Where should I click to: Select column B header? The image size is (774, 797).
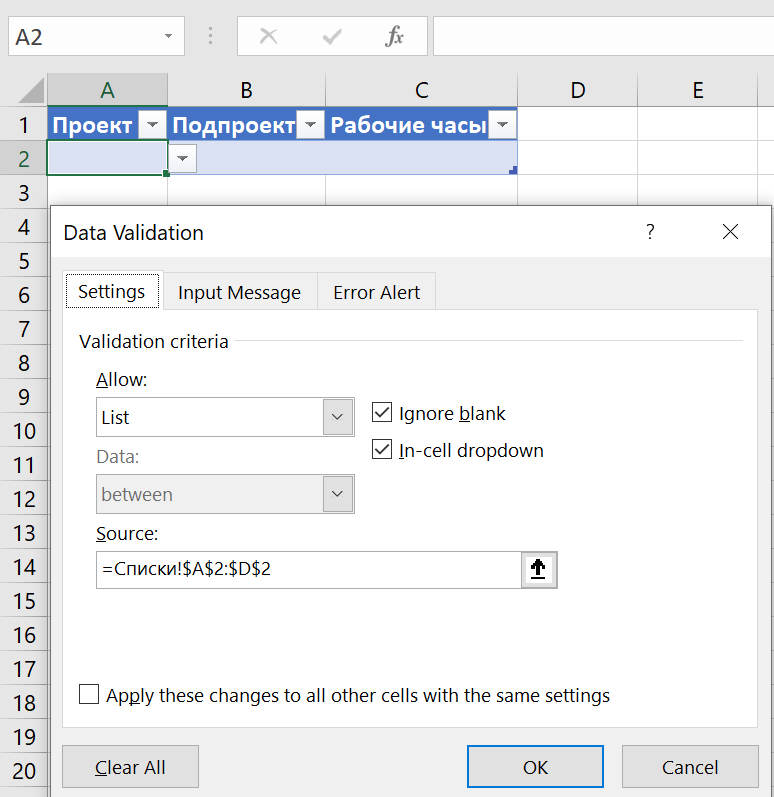tap(246, 90)
